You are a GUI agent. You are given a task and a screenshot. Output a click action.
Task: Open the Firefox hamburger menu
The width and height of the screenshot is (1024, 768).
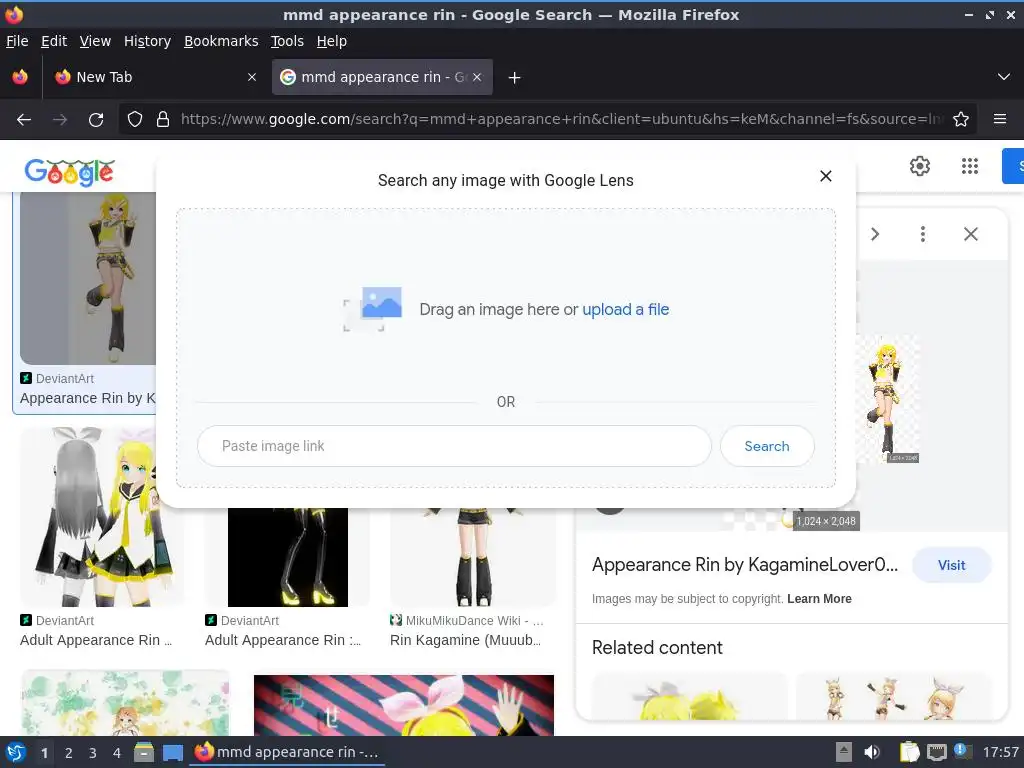tap(1000, 120)
